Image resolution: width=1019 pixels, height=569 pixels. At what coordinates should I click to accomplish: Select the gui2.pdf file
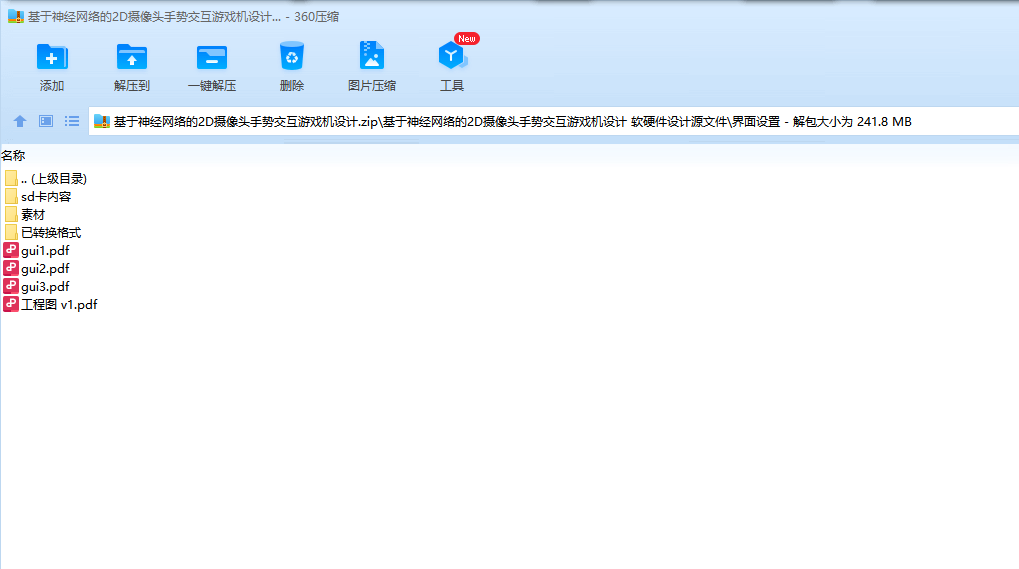coord(37,269)
